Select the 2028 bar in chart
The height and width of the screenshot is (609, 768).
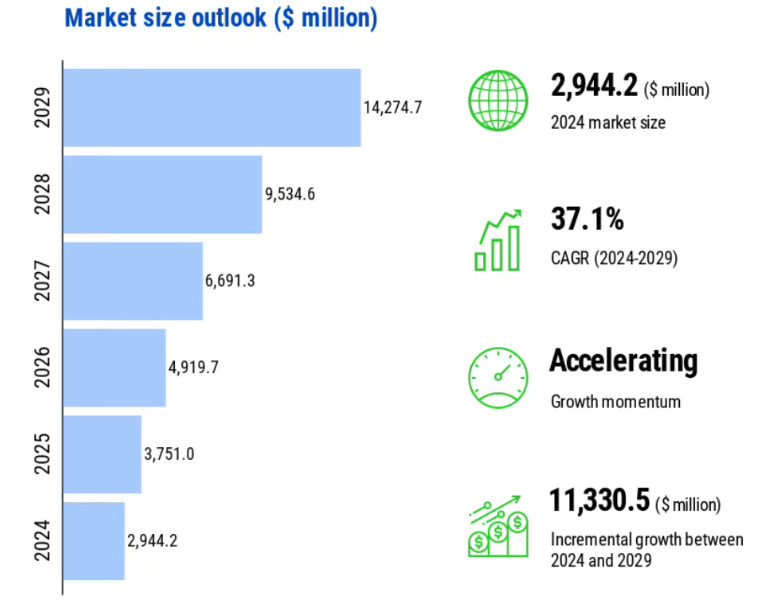pyautogui.click(x=163, y=194)
